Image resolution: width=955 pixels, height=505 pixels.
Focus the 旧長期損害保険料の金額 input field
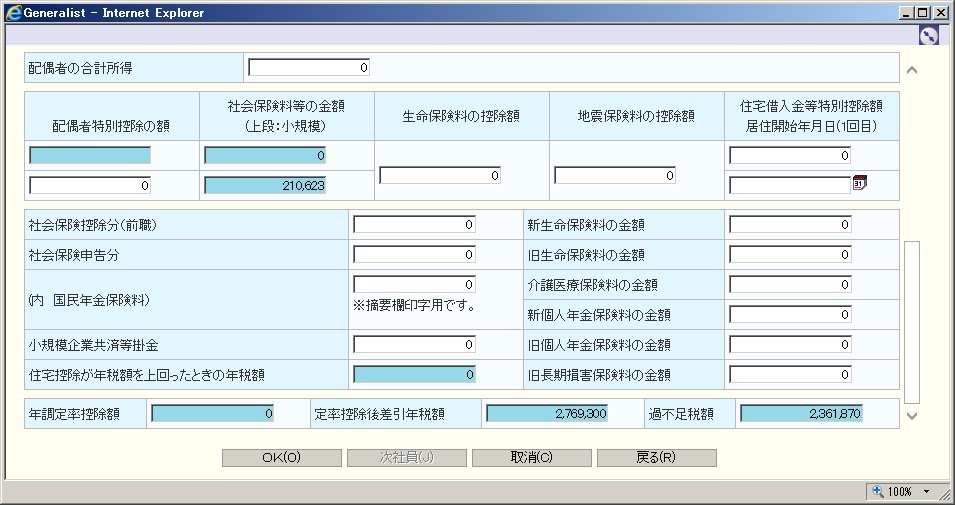click(790, 375)
